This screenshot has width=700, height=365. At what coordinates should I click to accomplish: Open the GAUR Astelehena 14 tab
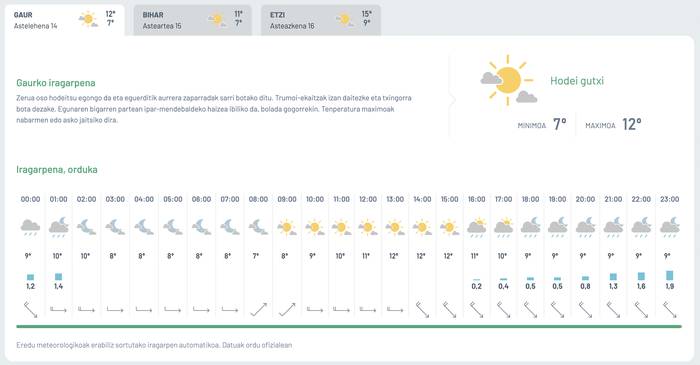click(65, 21)
